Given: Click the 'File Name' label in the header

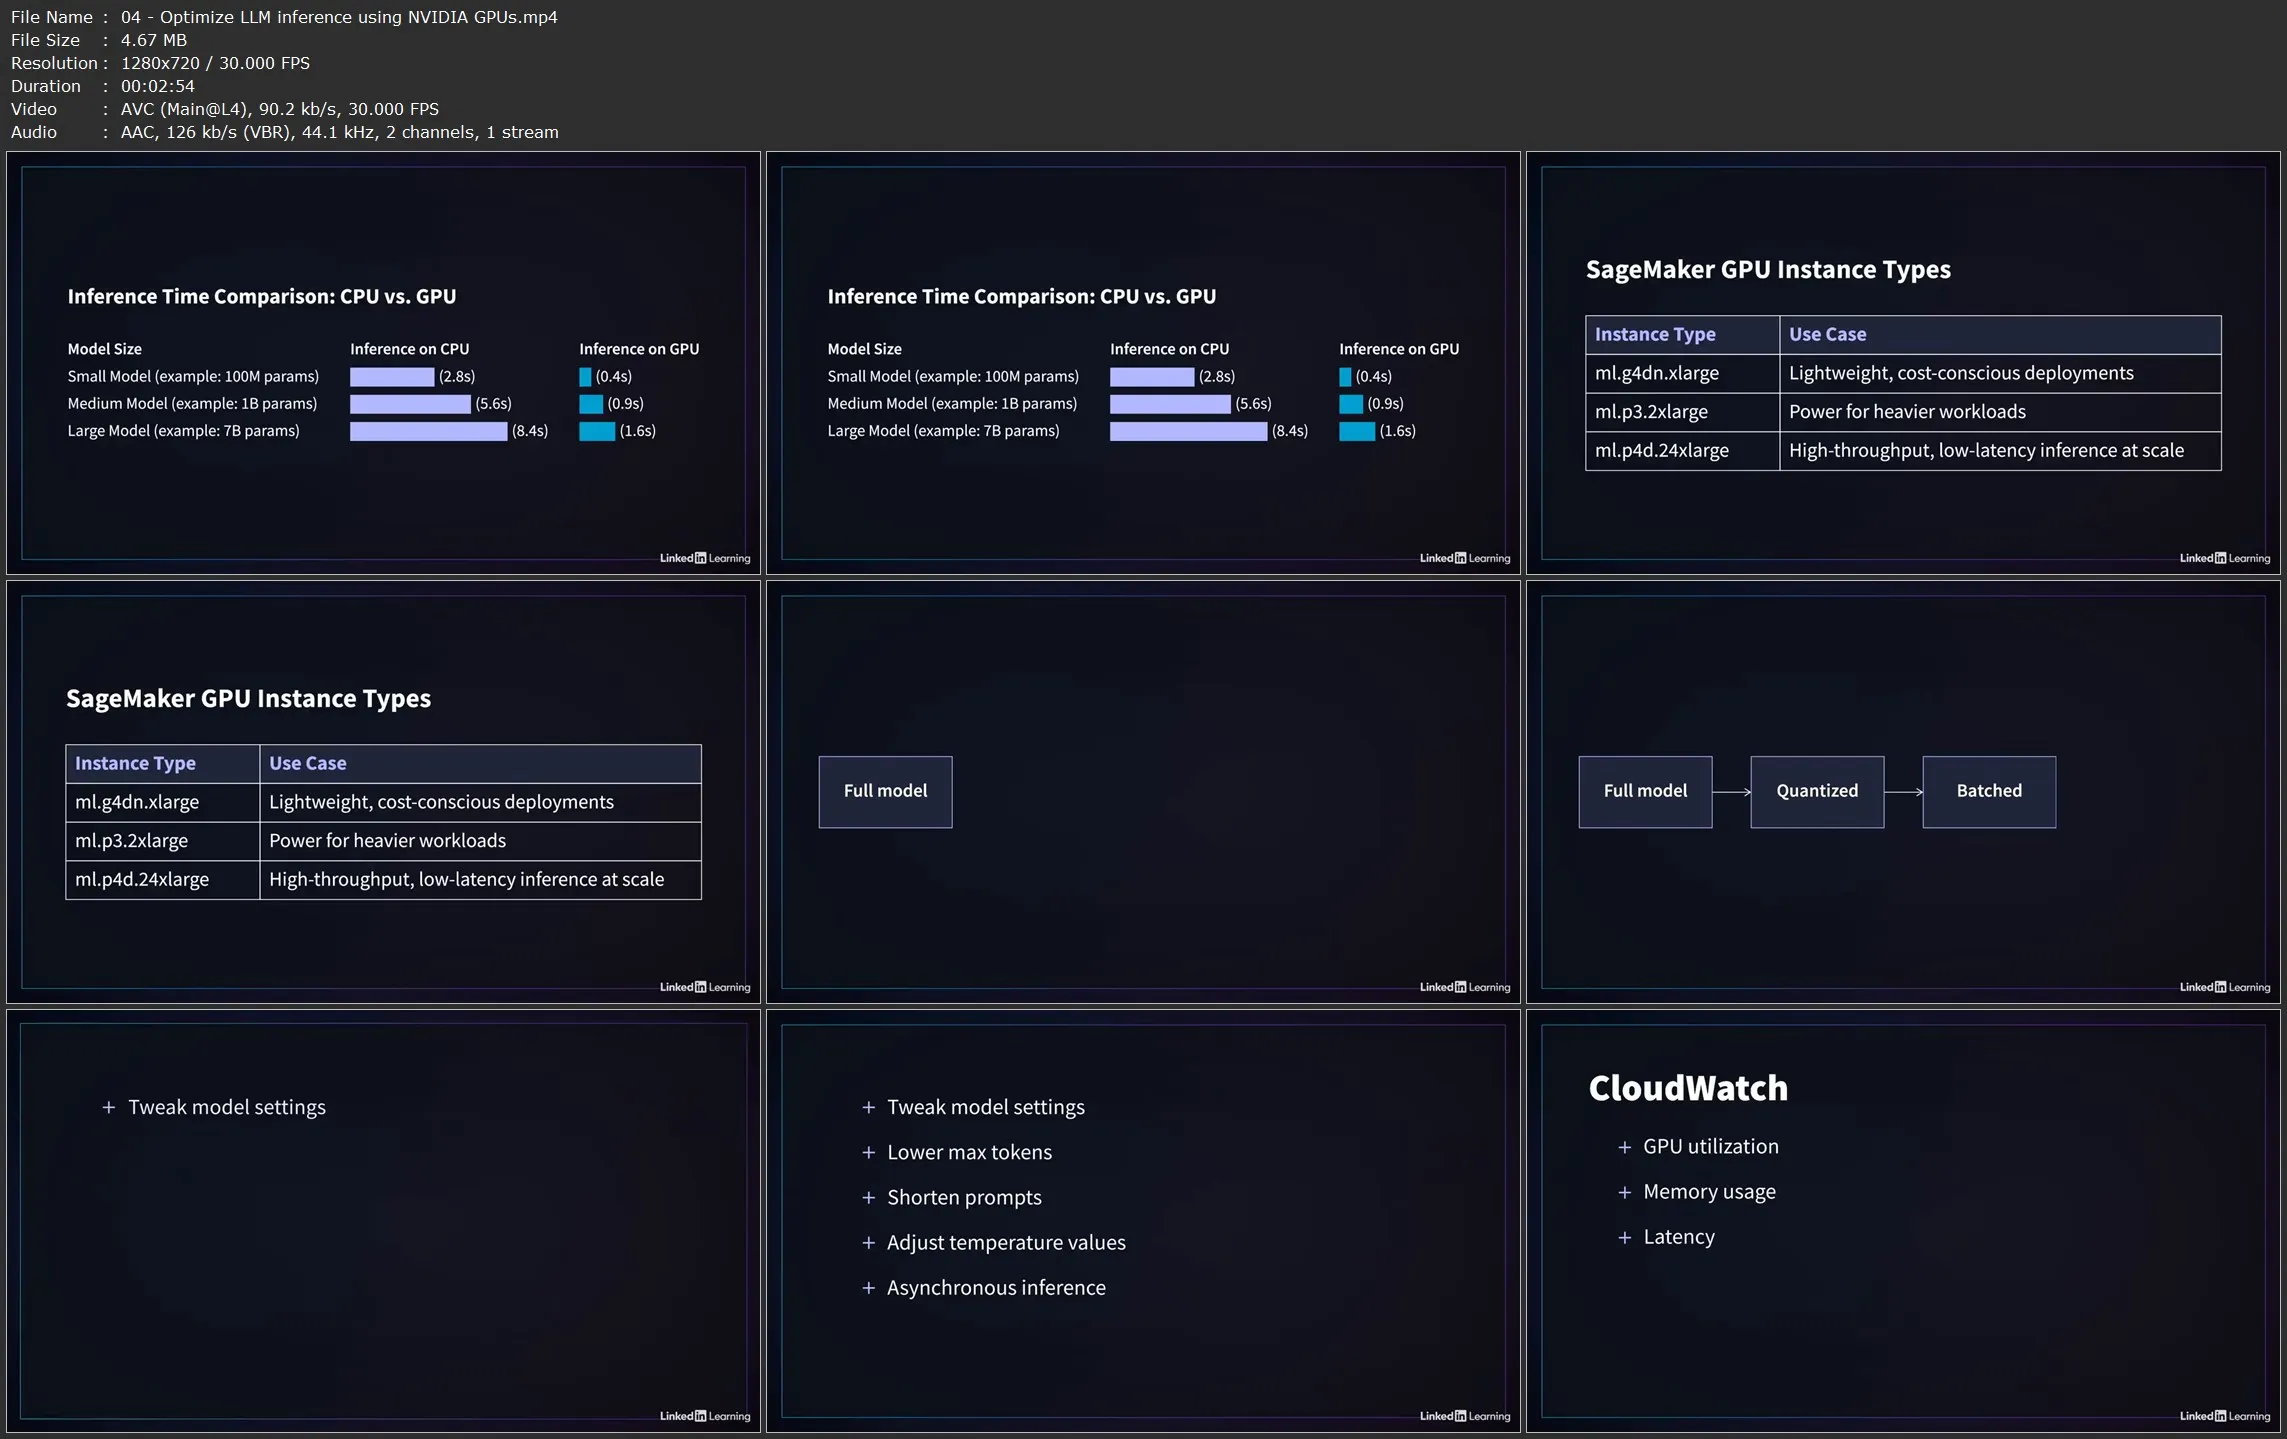Looking at the screenshot, I should (x=52, y=17).
